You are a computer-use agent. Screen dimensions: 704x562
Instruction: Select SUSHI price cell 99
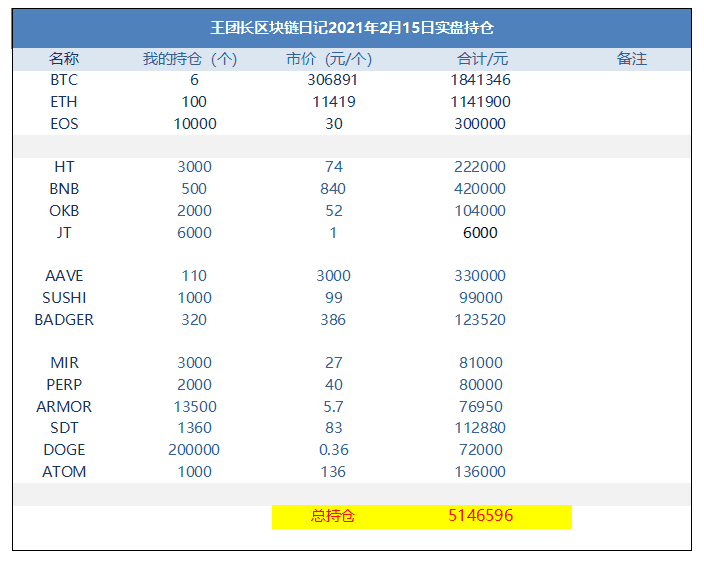(334, 298)
